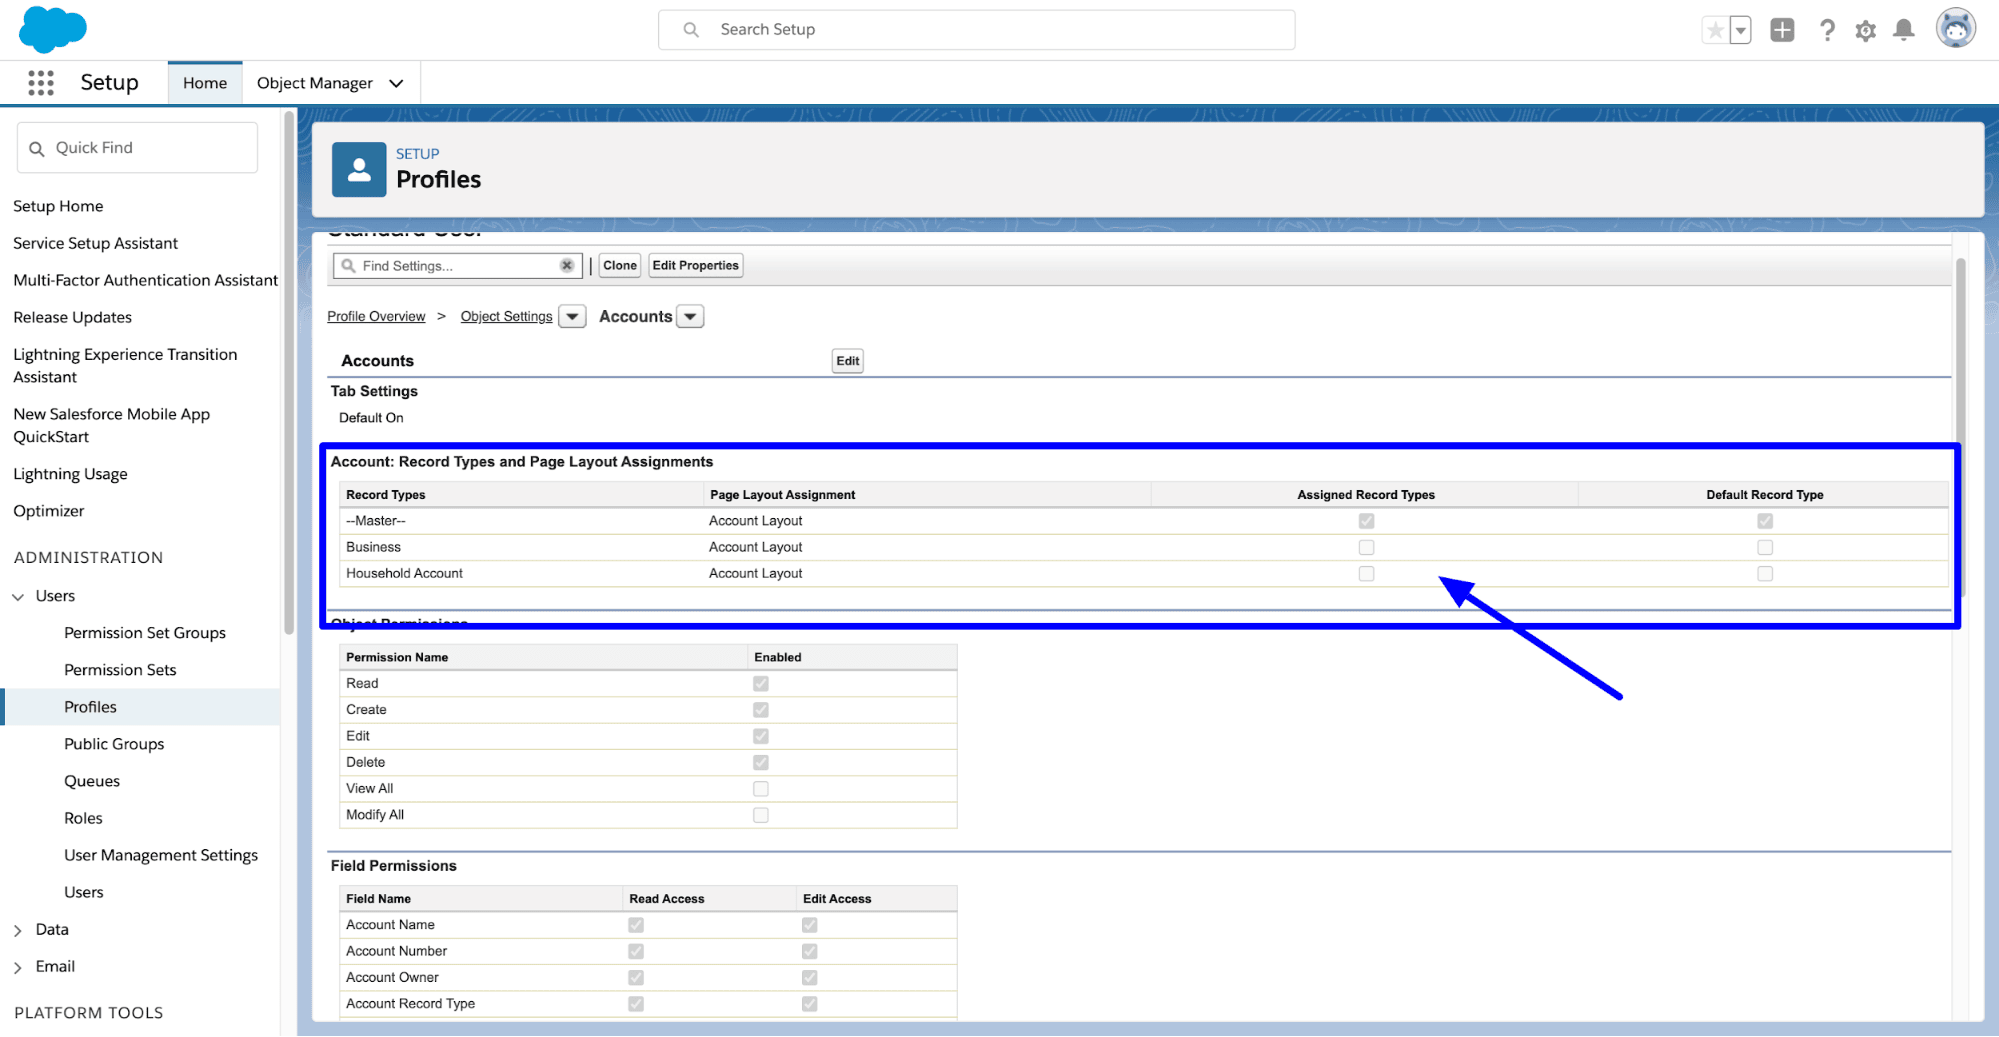Select the Users sub-item under Users
Image resolution: width=1999 pixels, height=1037 pixels.
tap(84, 892)
